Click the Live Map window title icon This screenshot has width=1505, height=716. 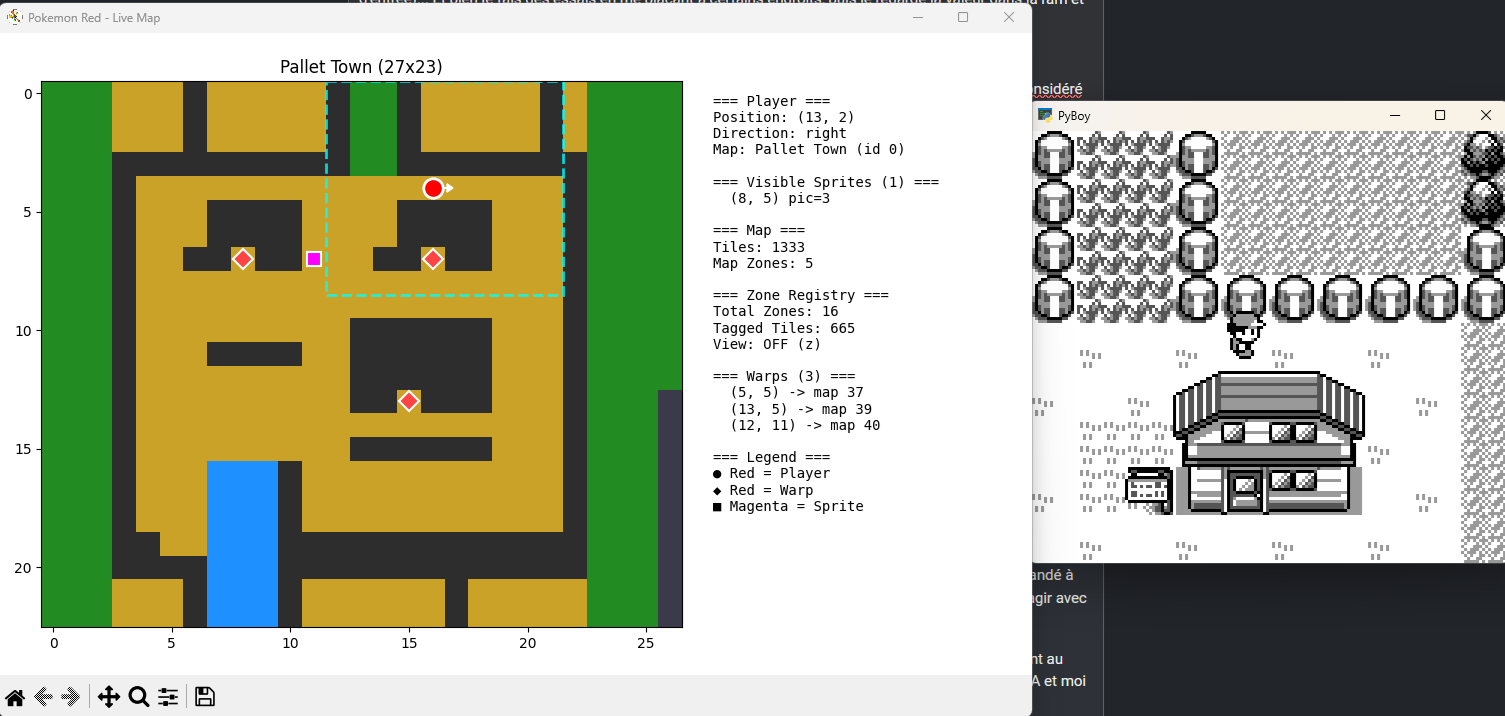15,17
